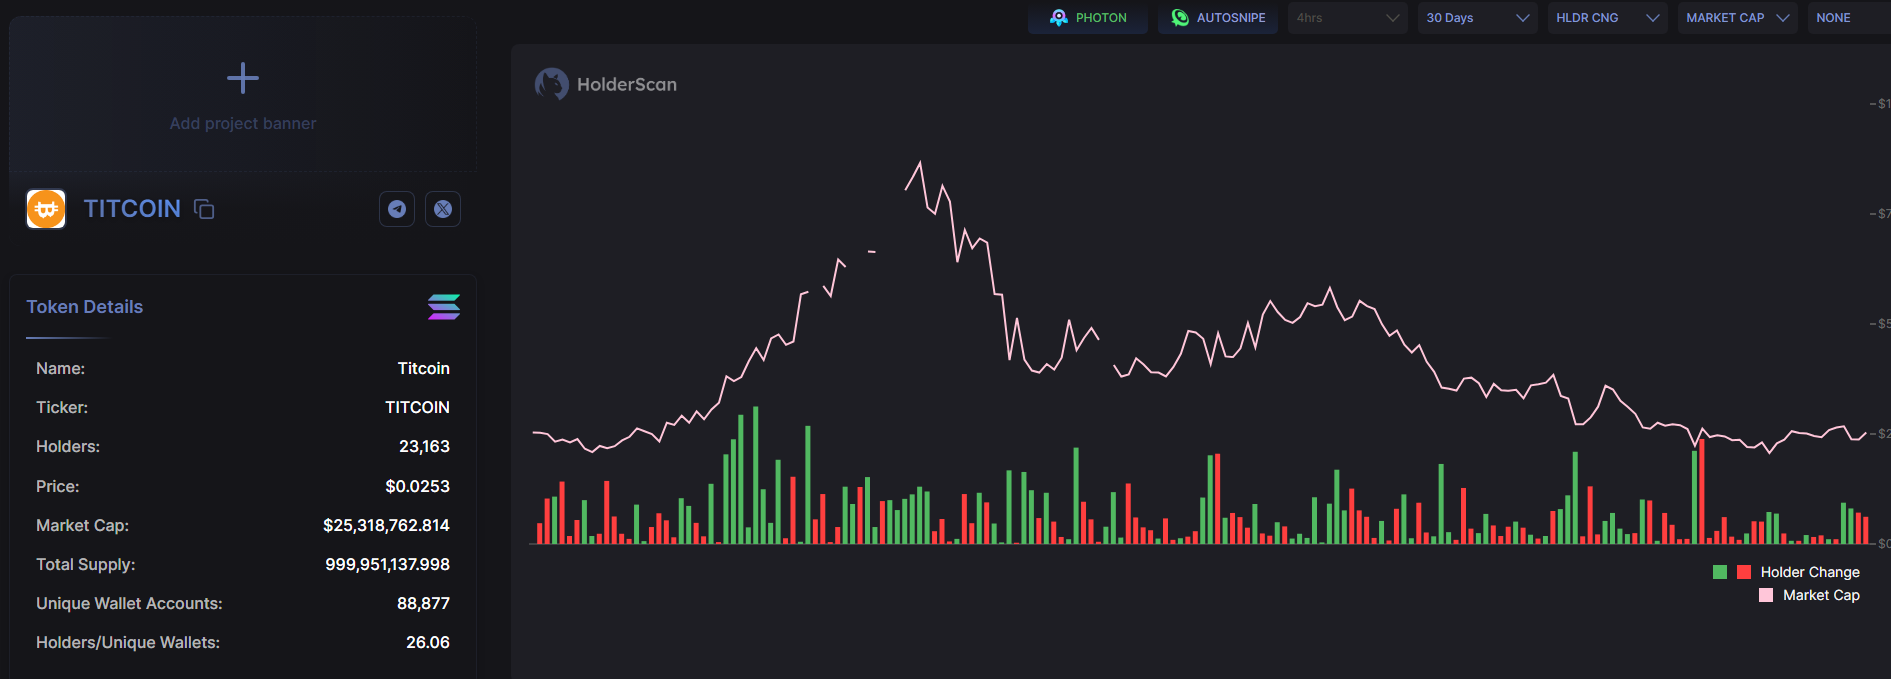Click the peak of the market cap line
Screen dimensions: 1891x679
pyautogui.click(x=920, y=162)
